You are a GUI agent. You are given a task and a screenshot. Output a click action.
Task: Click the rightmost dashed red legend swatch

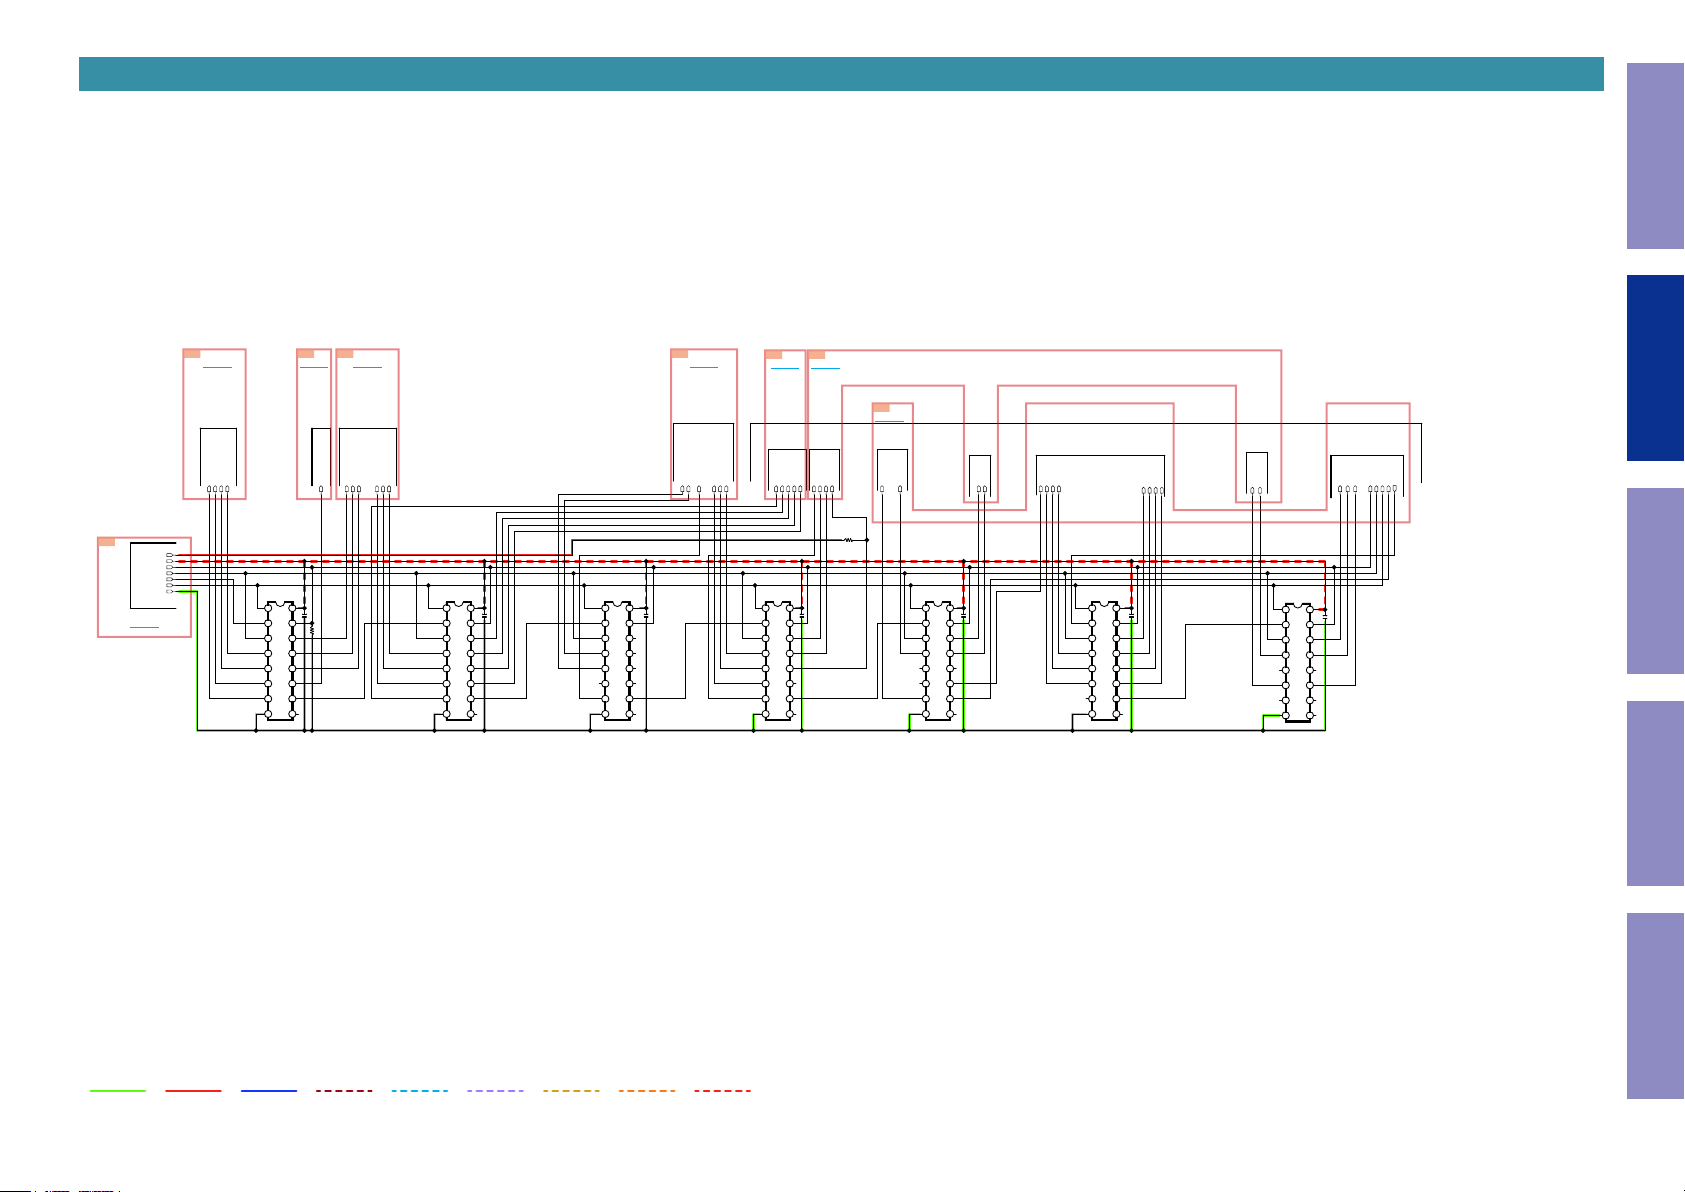pos(723,1091)
